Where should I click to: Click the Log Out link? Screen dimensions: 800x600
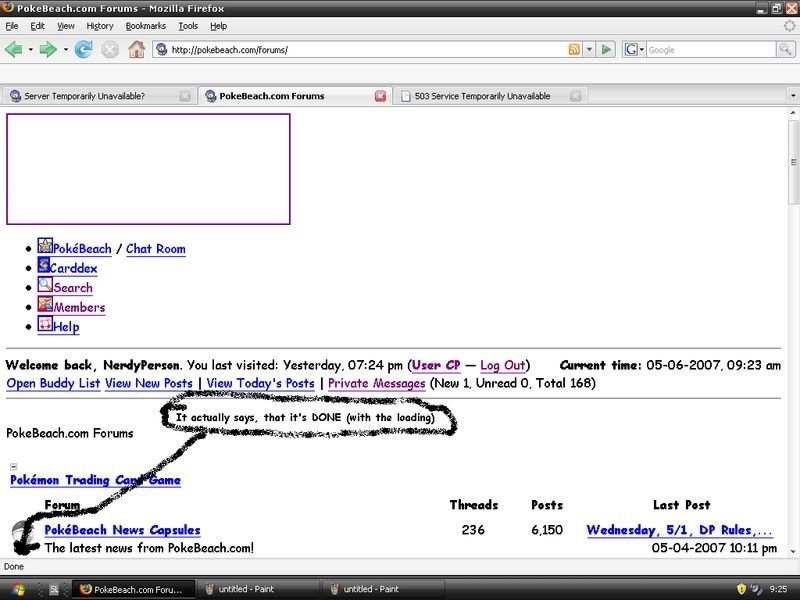(x=503, y=365)
